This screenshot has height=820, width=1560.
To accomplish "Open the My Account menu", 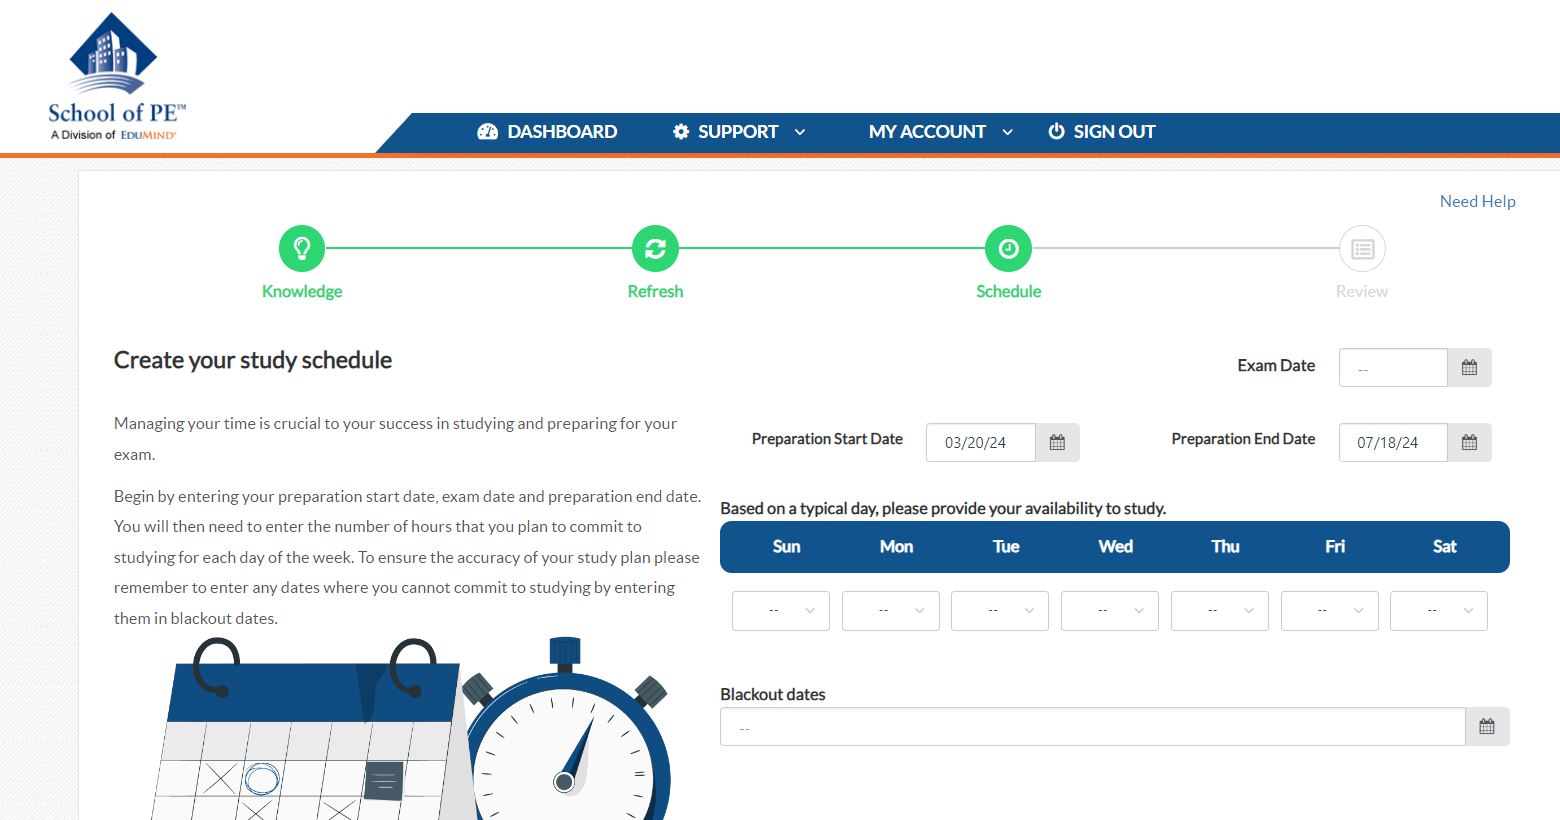I will pos(940,132).
